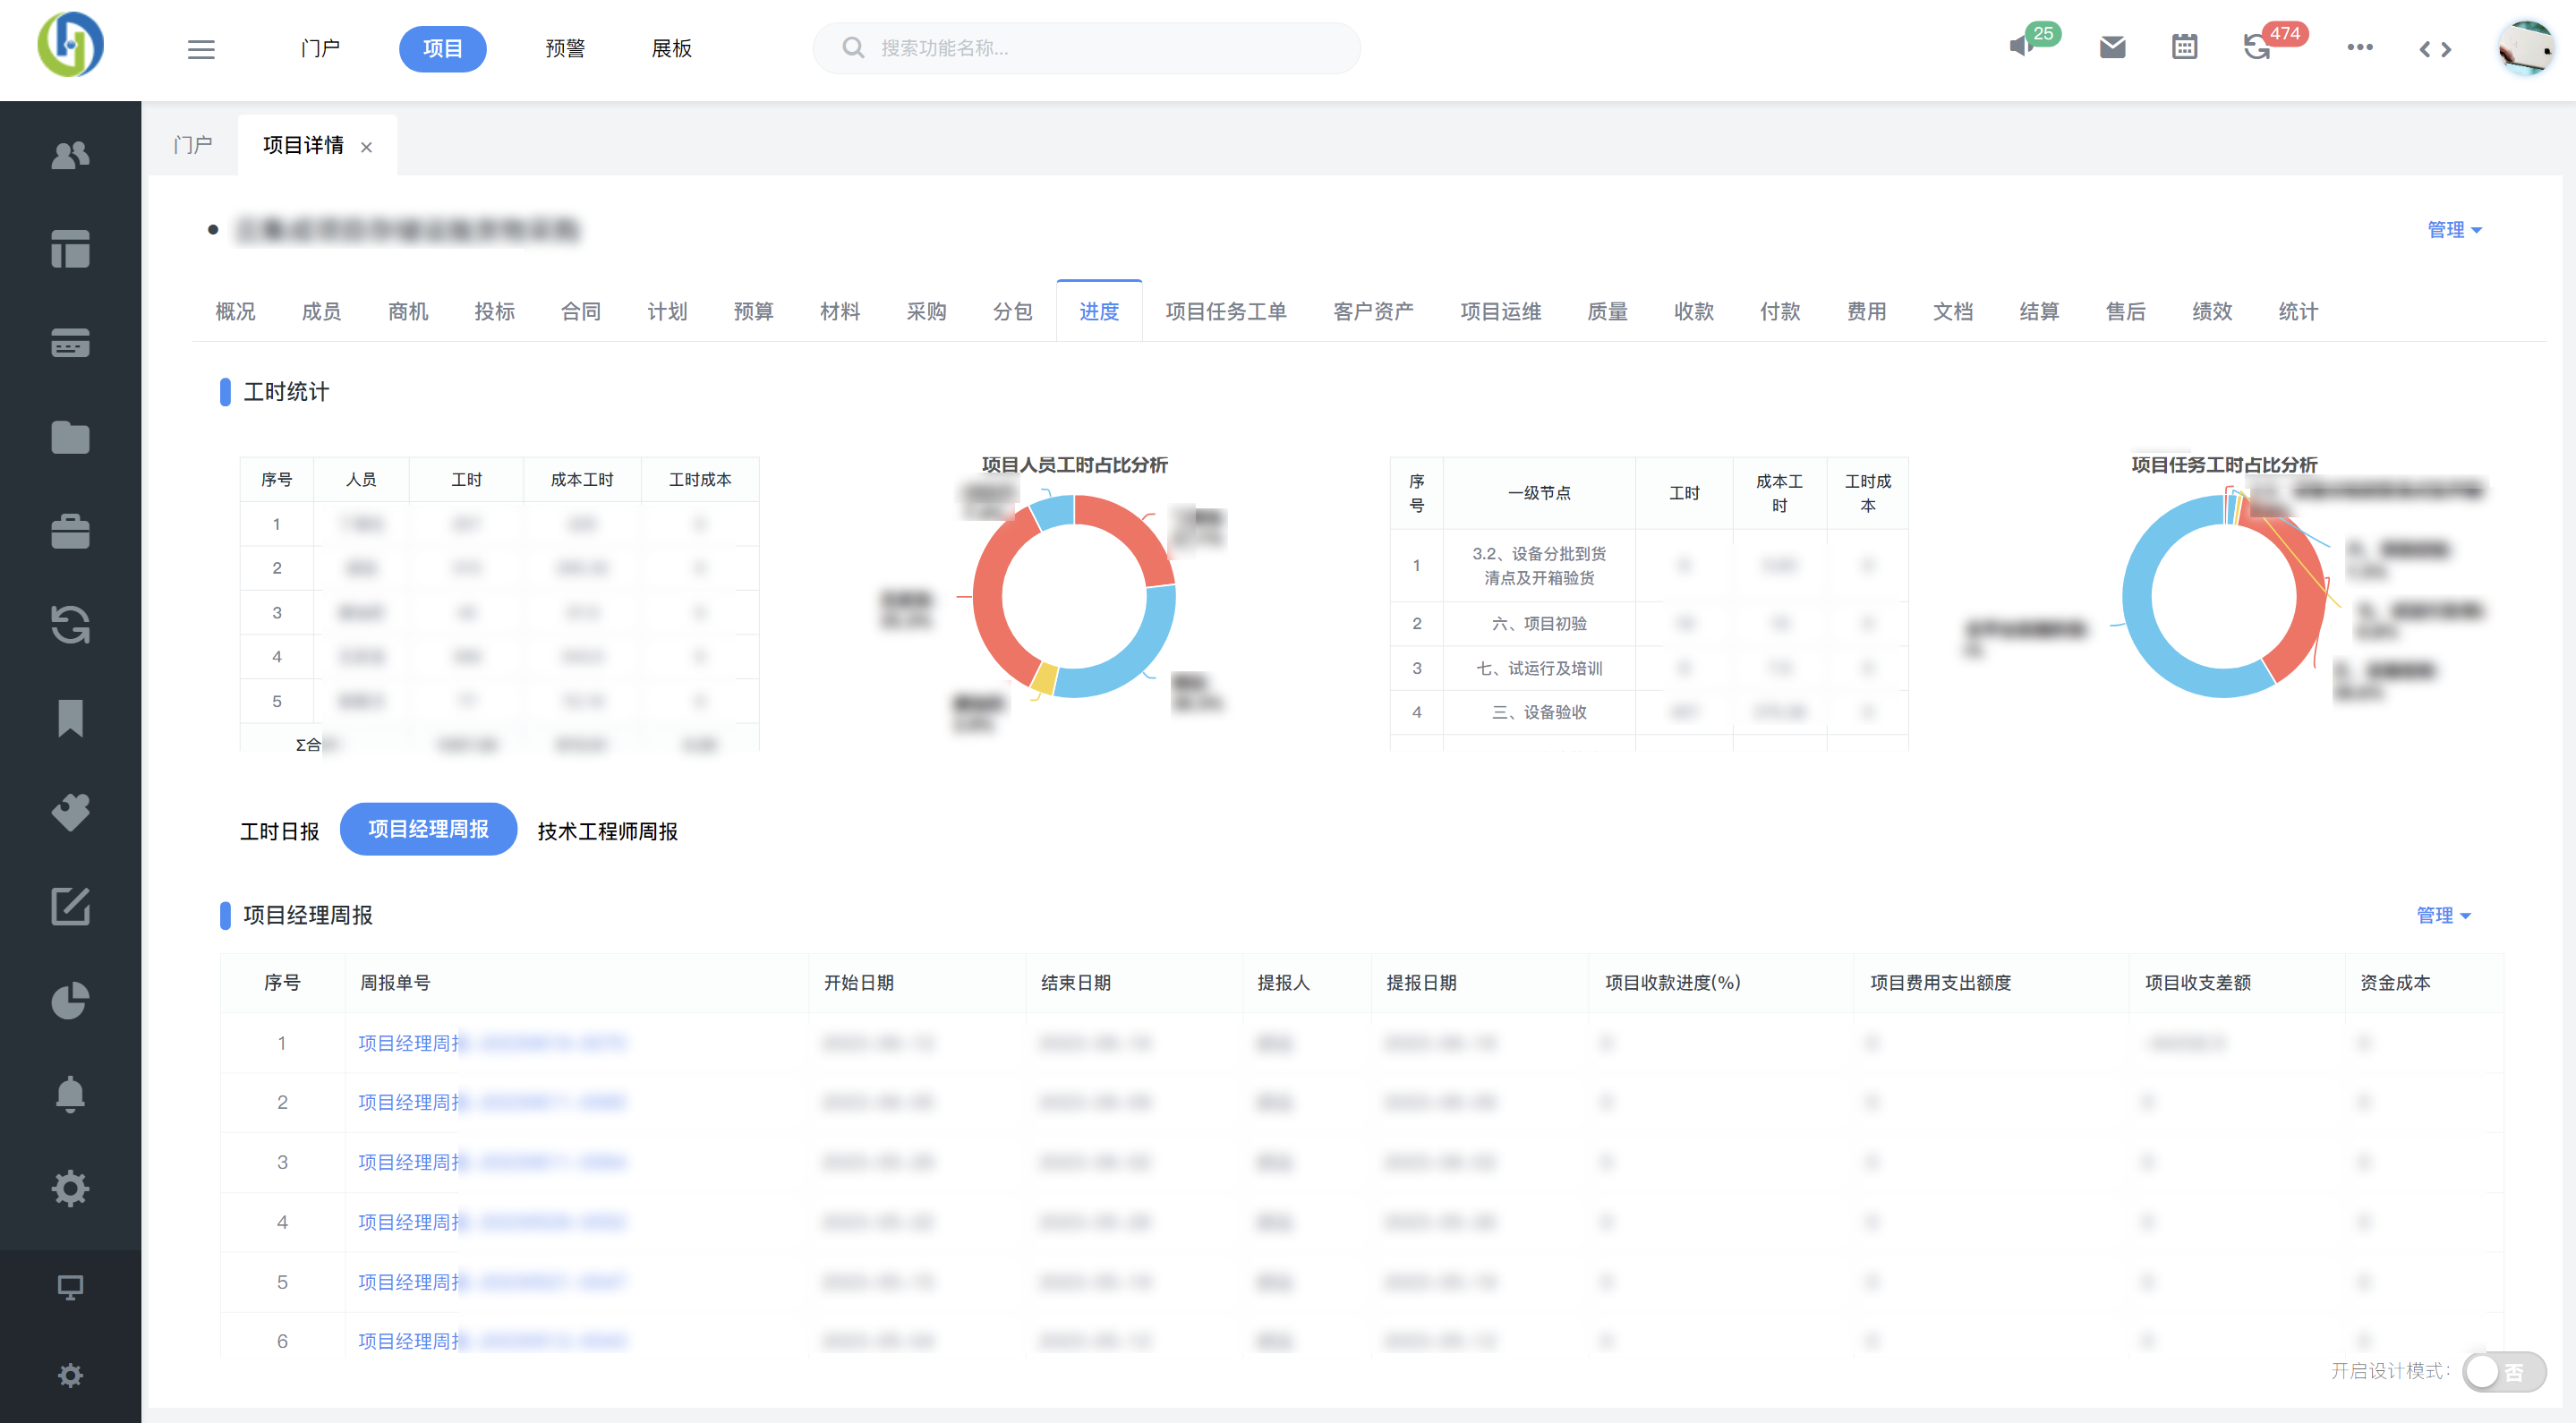
Task: Open the mail envelope icon
Action: tap(2112, 47)
